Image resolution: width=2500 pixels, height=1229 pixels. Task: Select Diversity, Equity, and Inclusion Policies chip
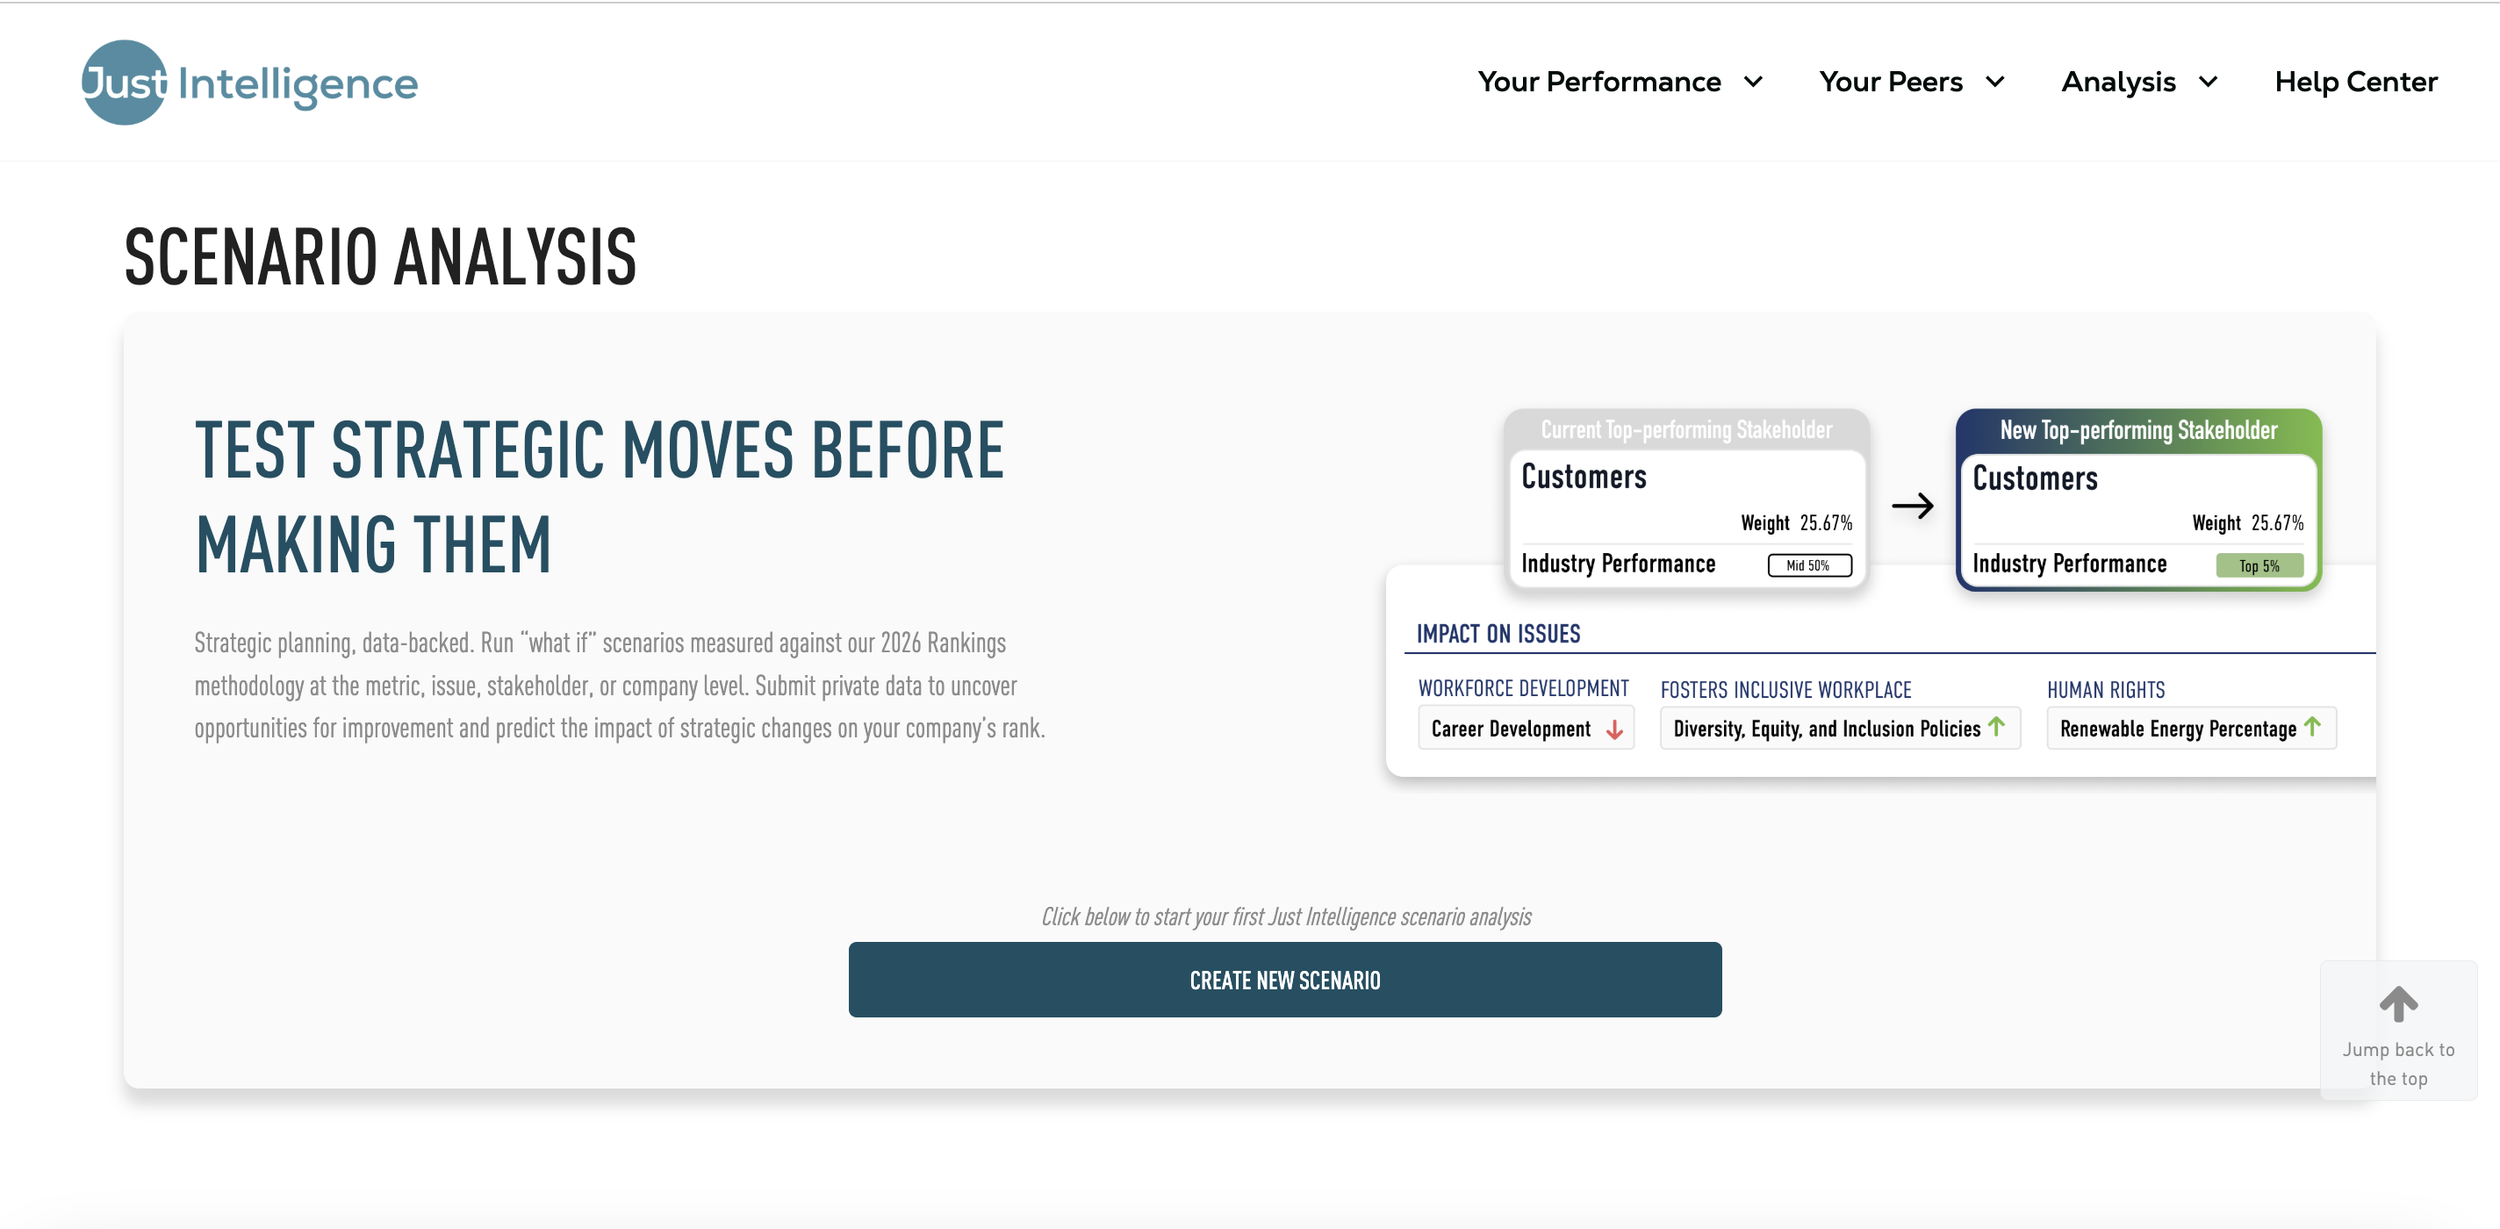pos(1826,729)
